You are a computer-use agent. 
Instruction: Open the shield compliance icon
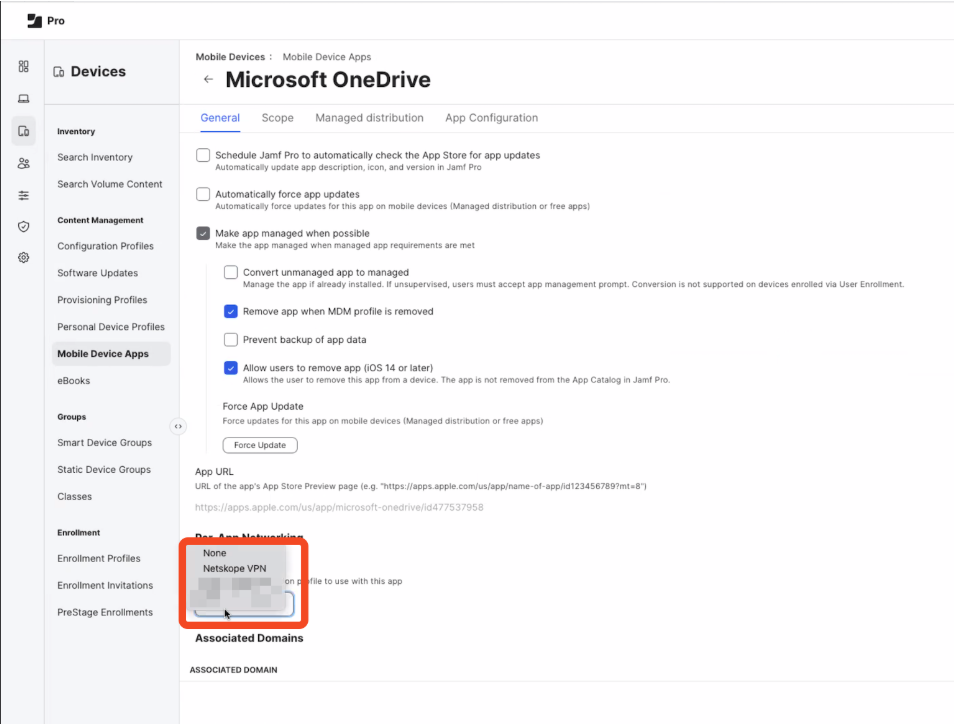(x=24, y=226)
